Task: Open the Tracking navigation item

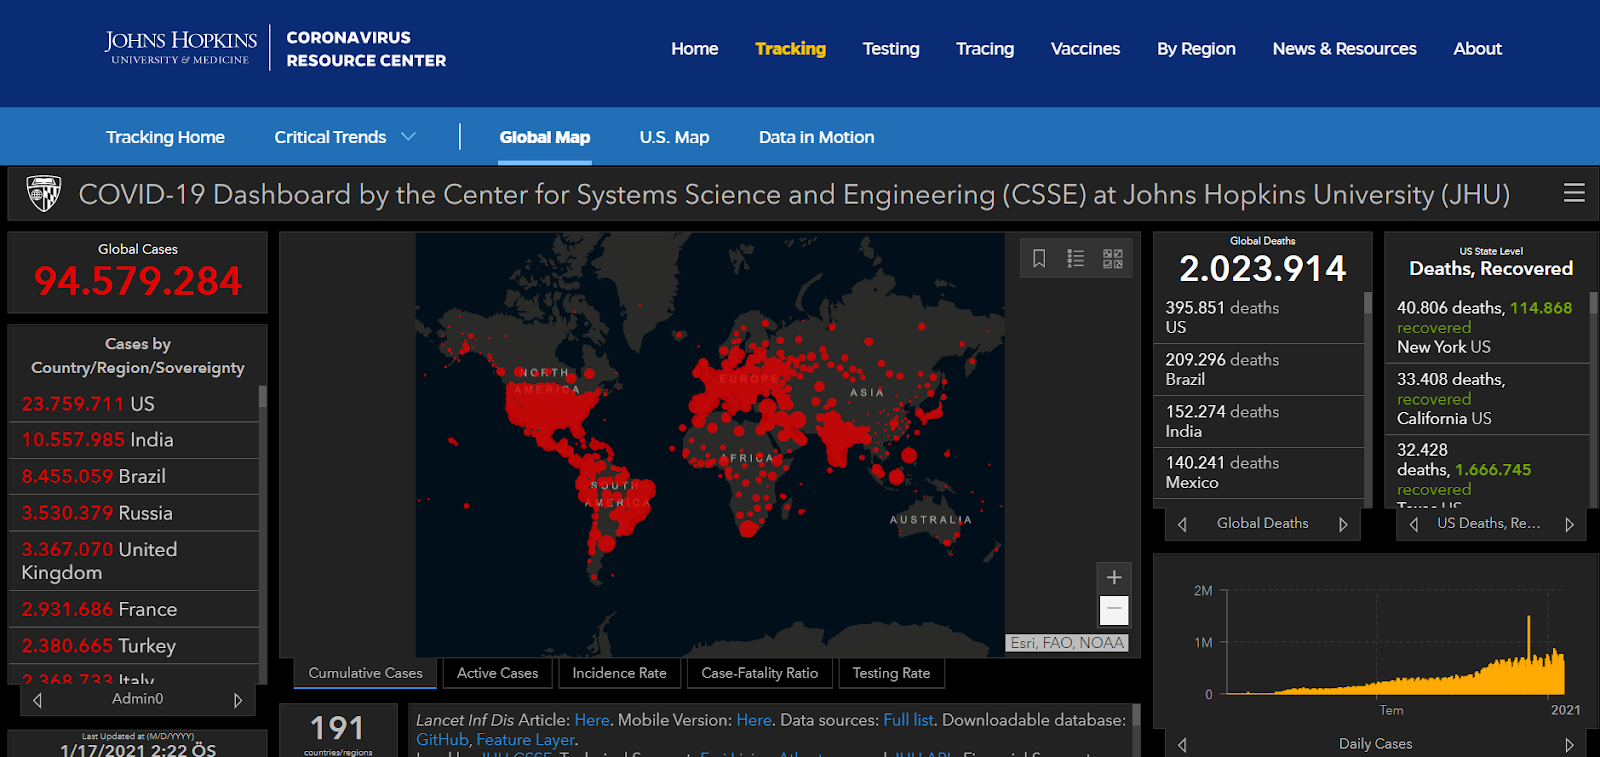Action: (790, 48)
